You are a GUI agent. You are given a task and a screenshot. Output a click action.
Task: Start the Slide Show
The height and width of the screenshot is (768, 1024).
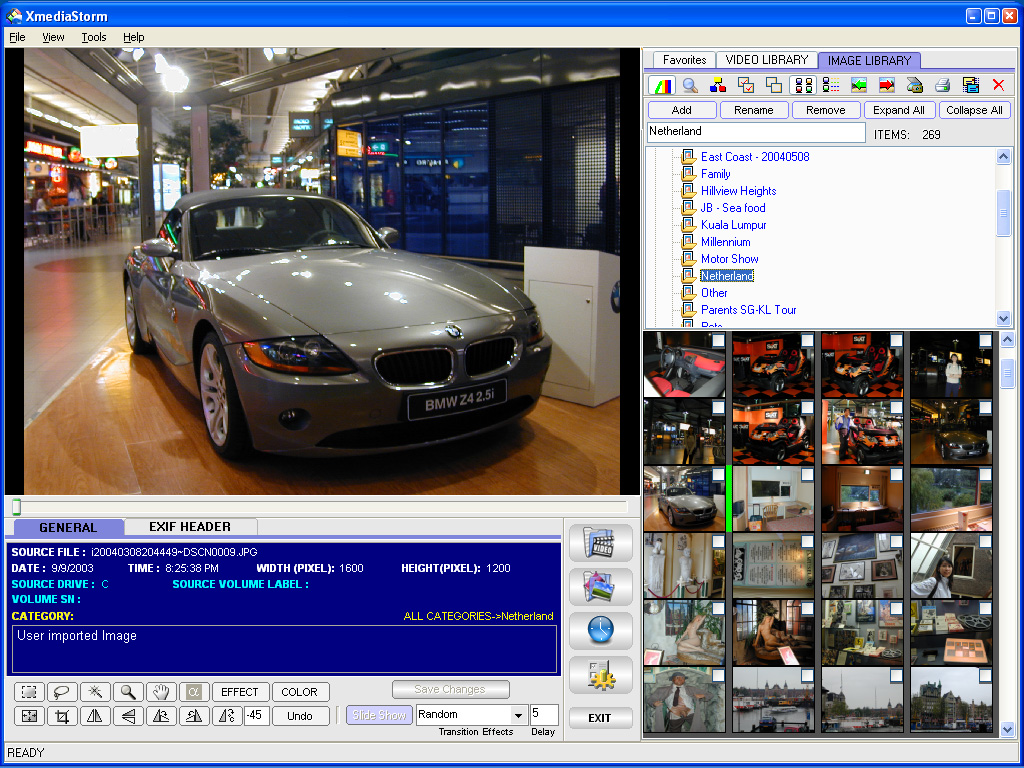point(379,715)
